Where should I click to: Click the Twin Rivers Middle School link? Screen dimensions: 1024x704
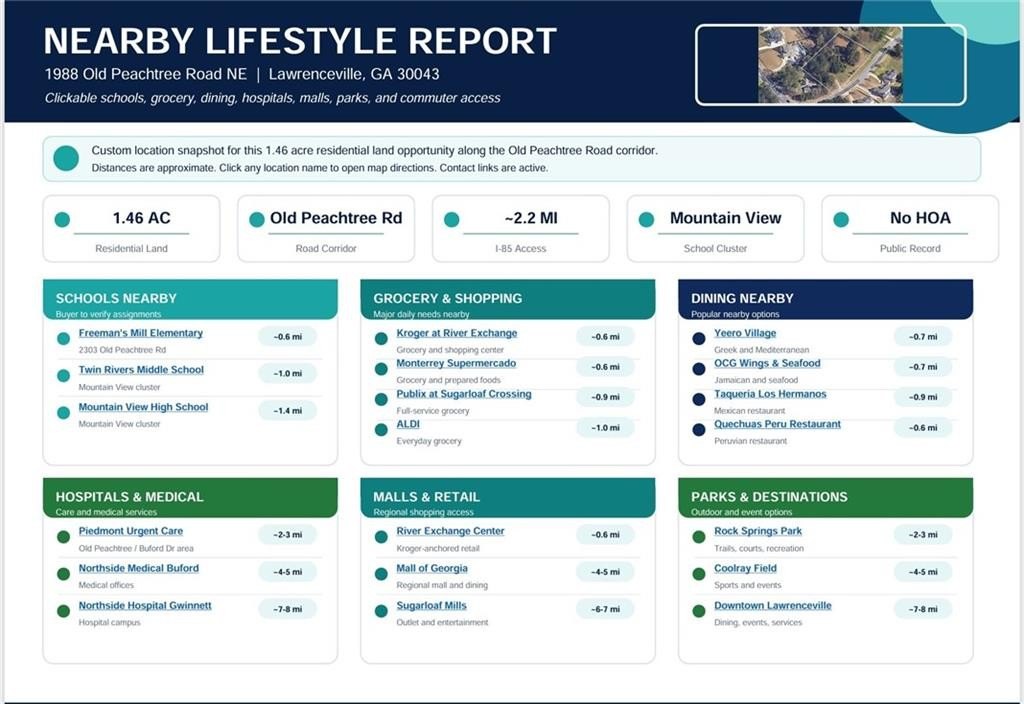pyautogui.click(x=141, y=370)
